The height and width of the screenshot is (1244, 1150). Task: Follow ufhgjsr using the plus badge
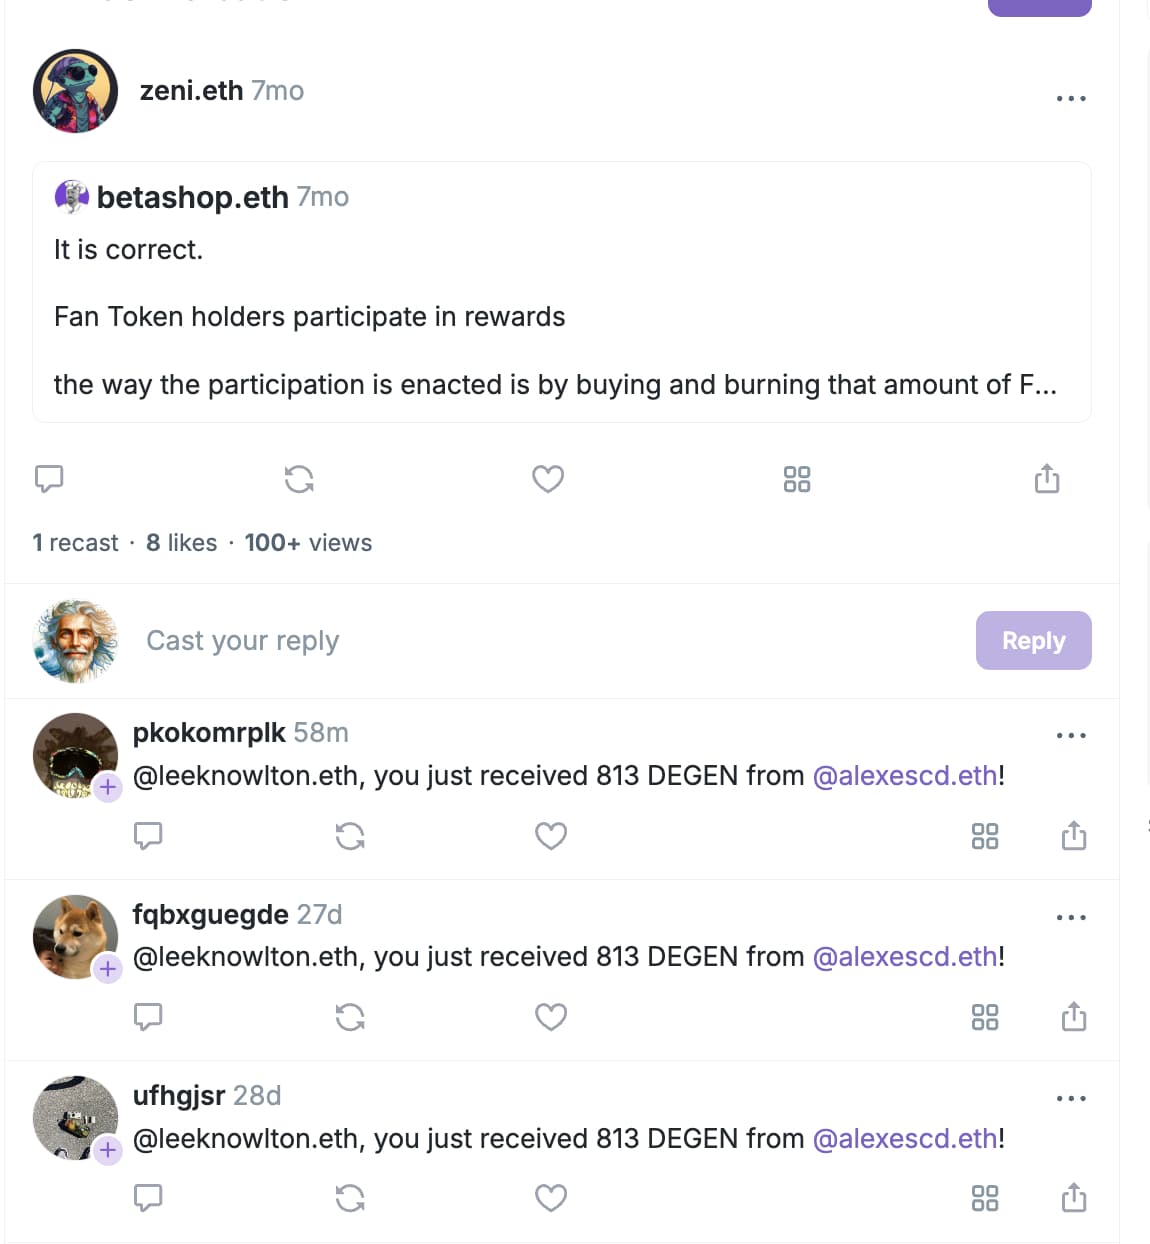point(108,1151)
